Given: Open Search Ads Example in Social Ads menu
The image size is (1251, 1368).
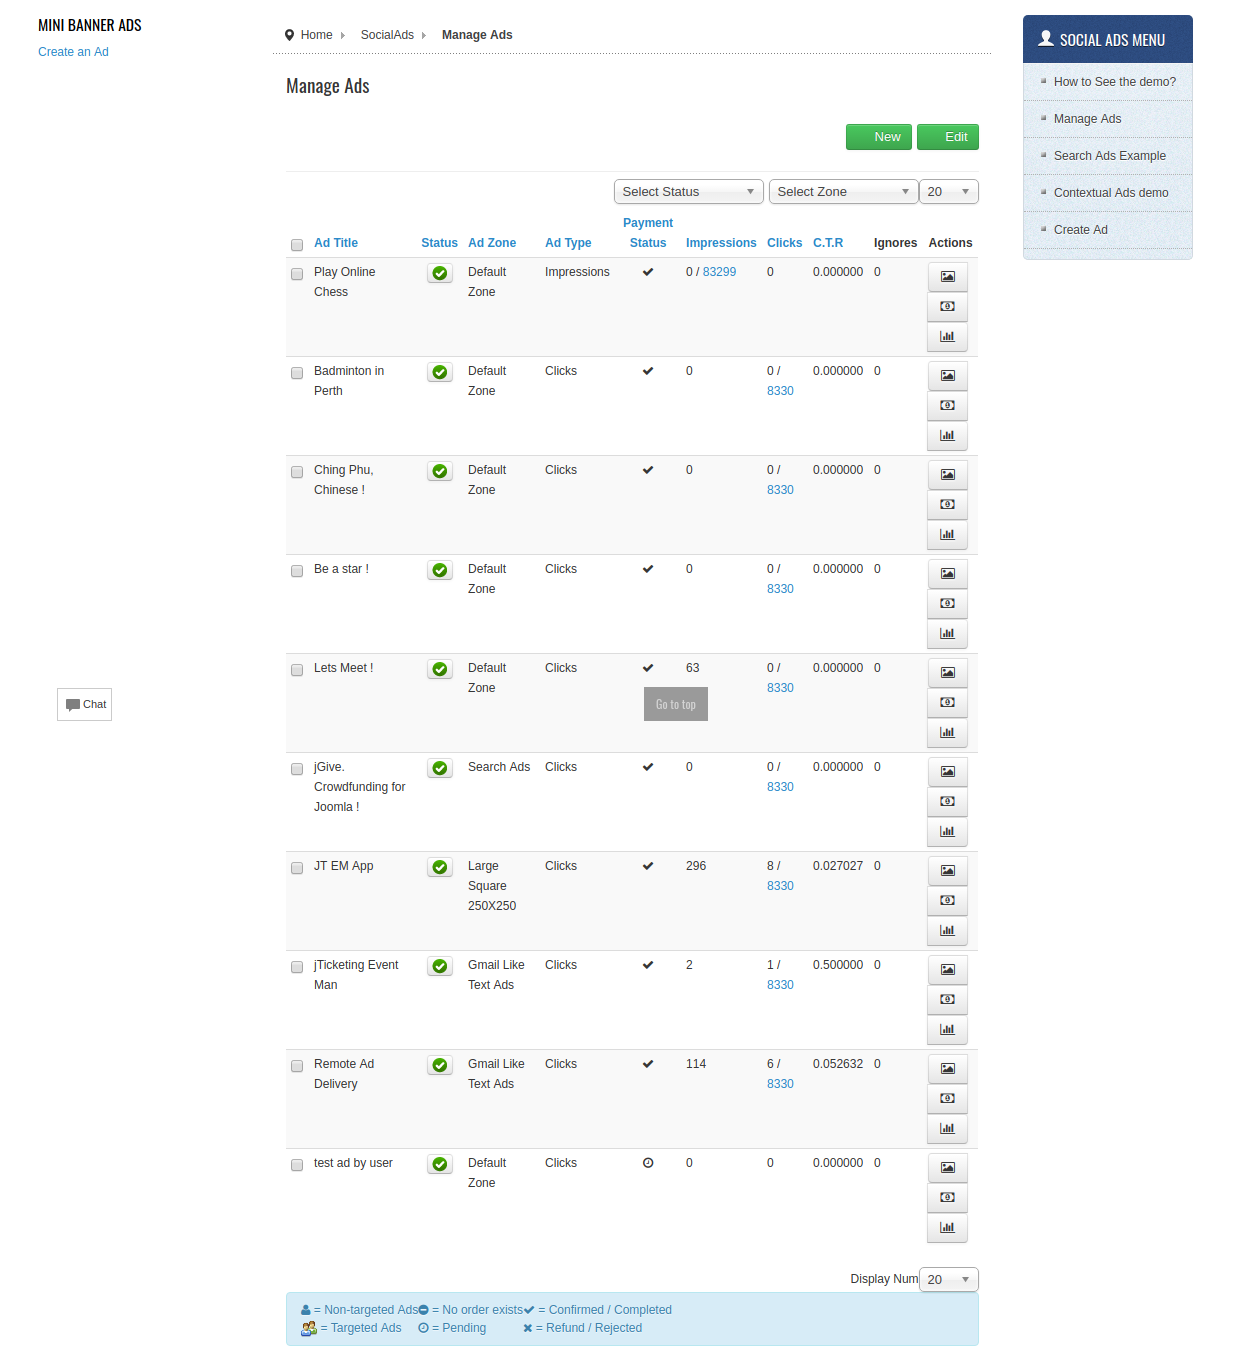Looking at the screenshot, I should pyautogui.click(x=1109, y=156).
